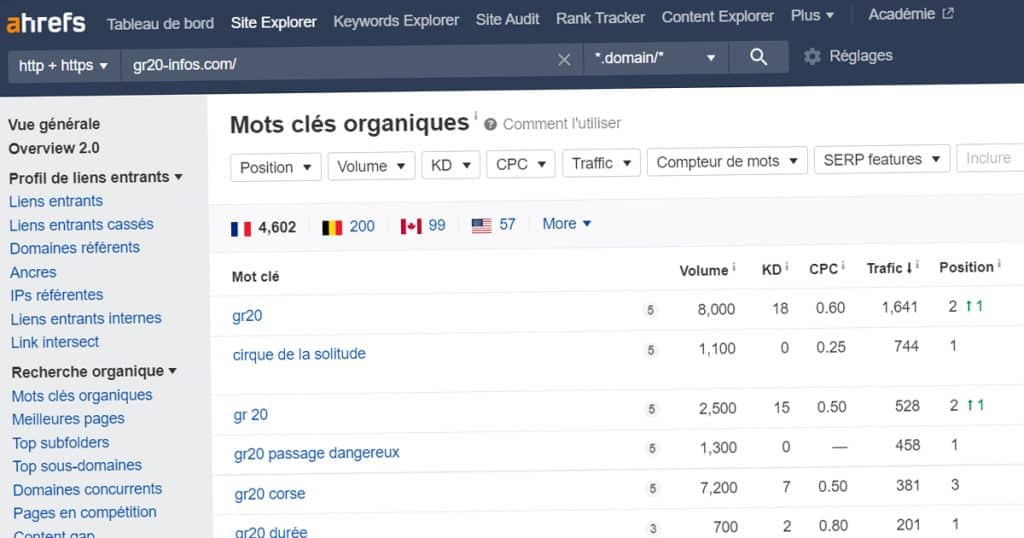Viewport: 1024px width, 538px height.
Task: Open Liens entrants internes report
Action: (x=86, y=319)
